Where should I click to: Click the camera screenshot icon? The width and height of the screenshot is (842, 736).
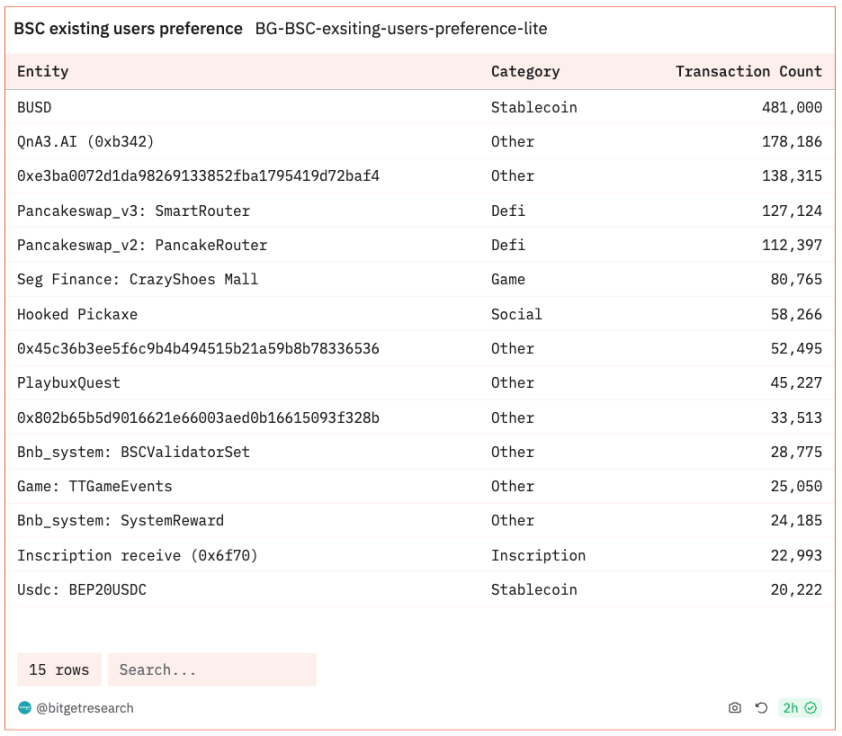[x=735, y=708]
